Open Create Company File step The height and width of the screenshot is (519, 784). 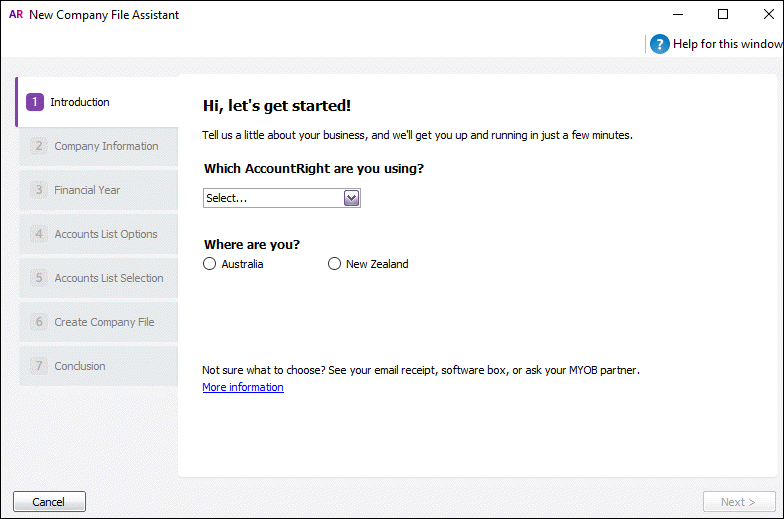(104, 322)
